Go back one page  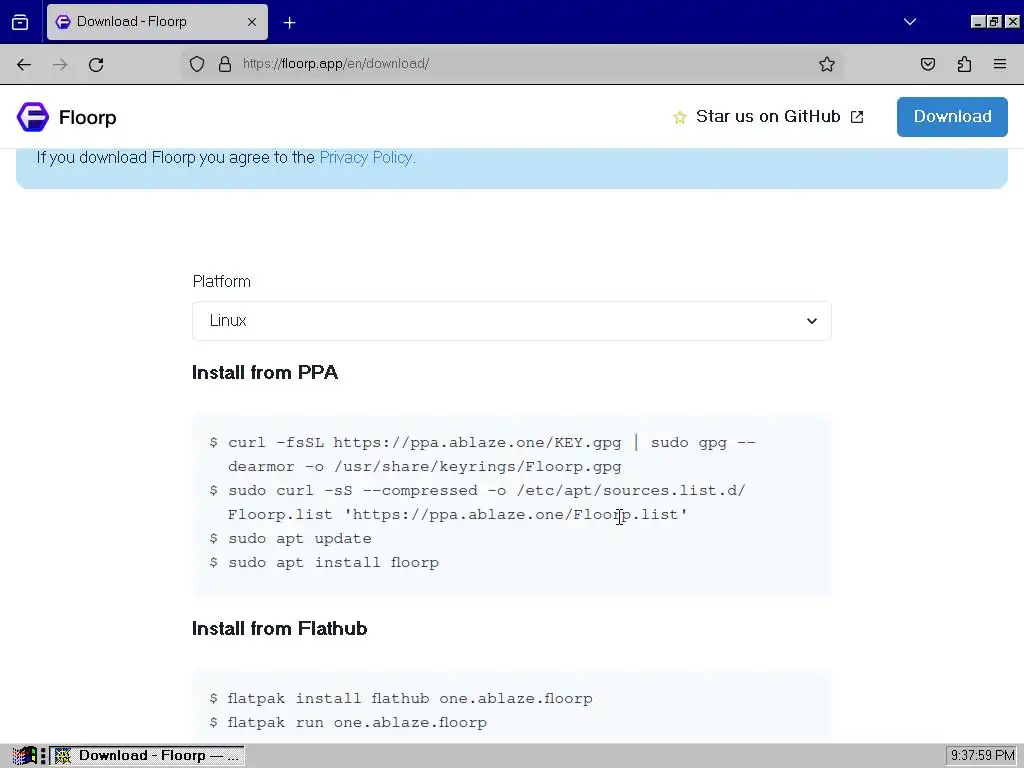click(24, 64)
